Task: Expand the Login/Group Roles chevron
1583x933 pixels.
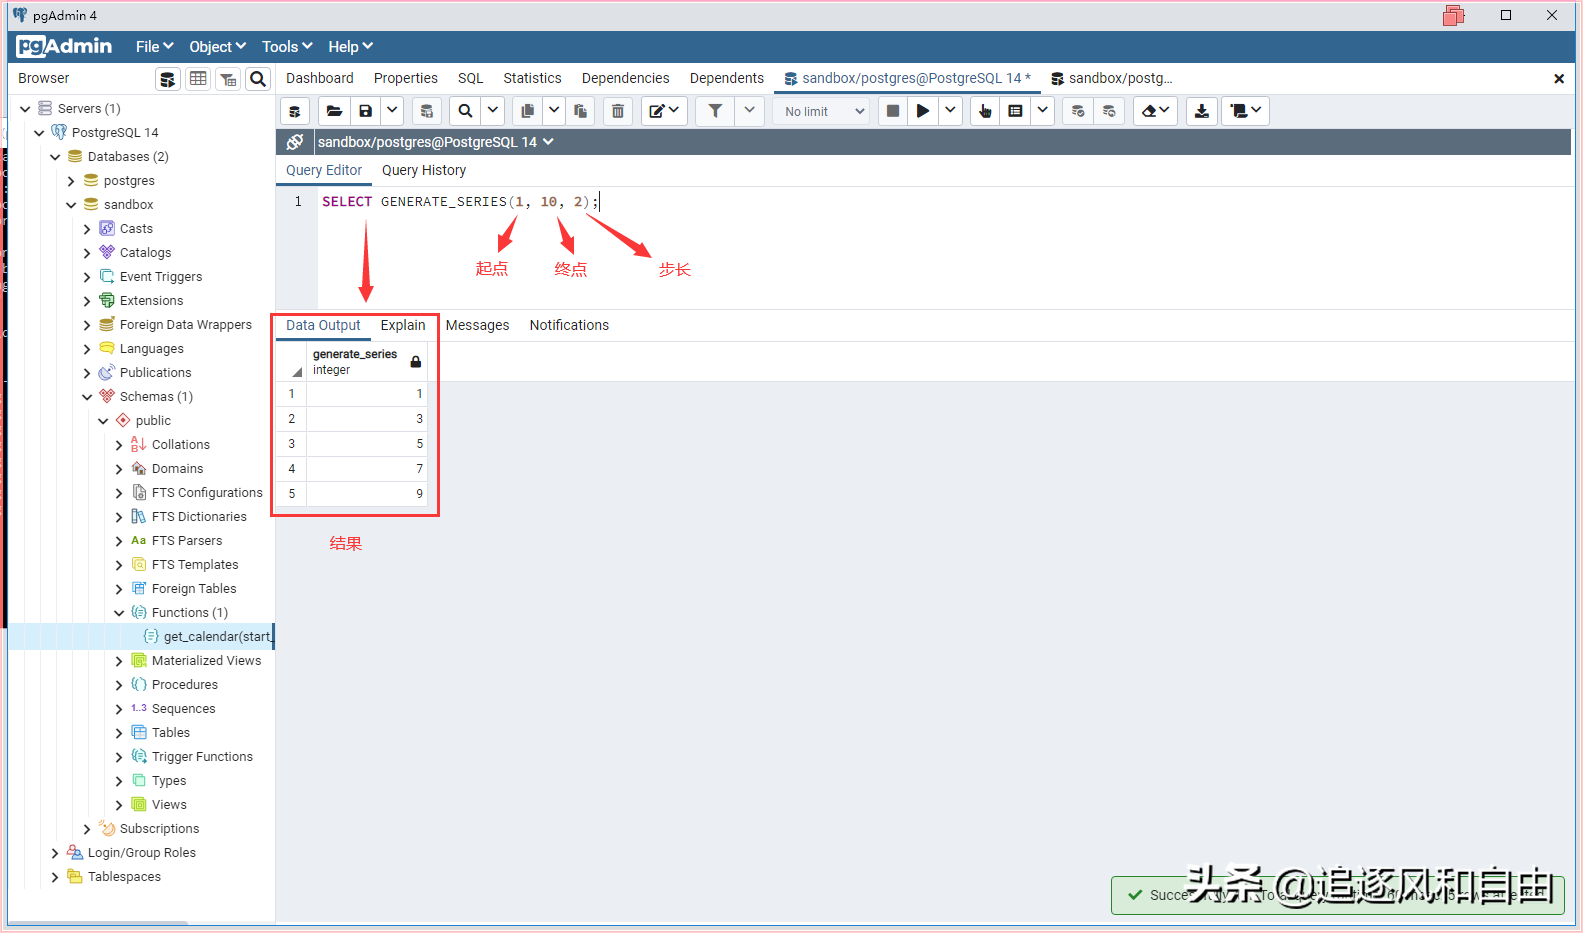Action: pyautogui.click(x=55, y=853)
